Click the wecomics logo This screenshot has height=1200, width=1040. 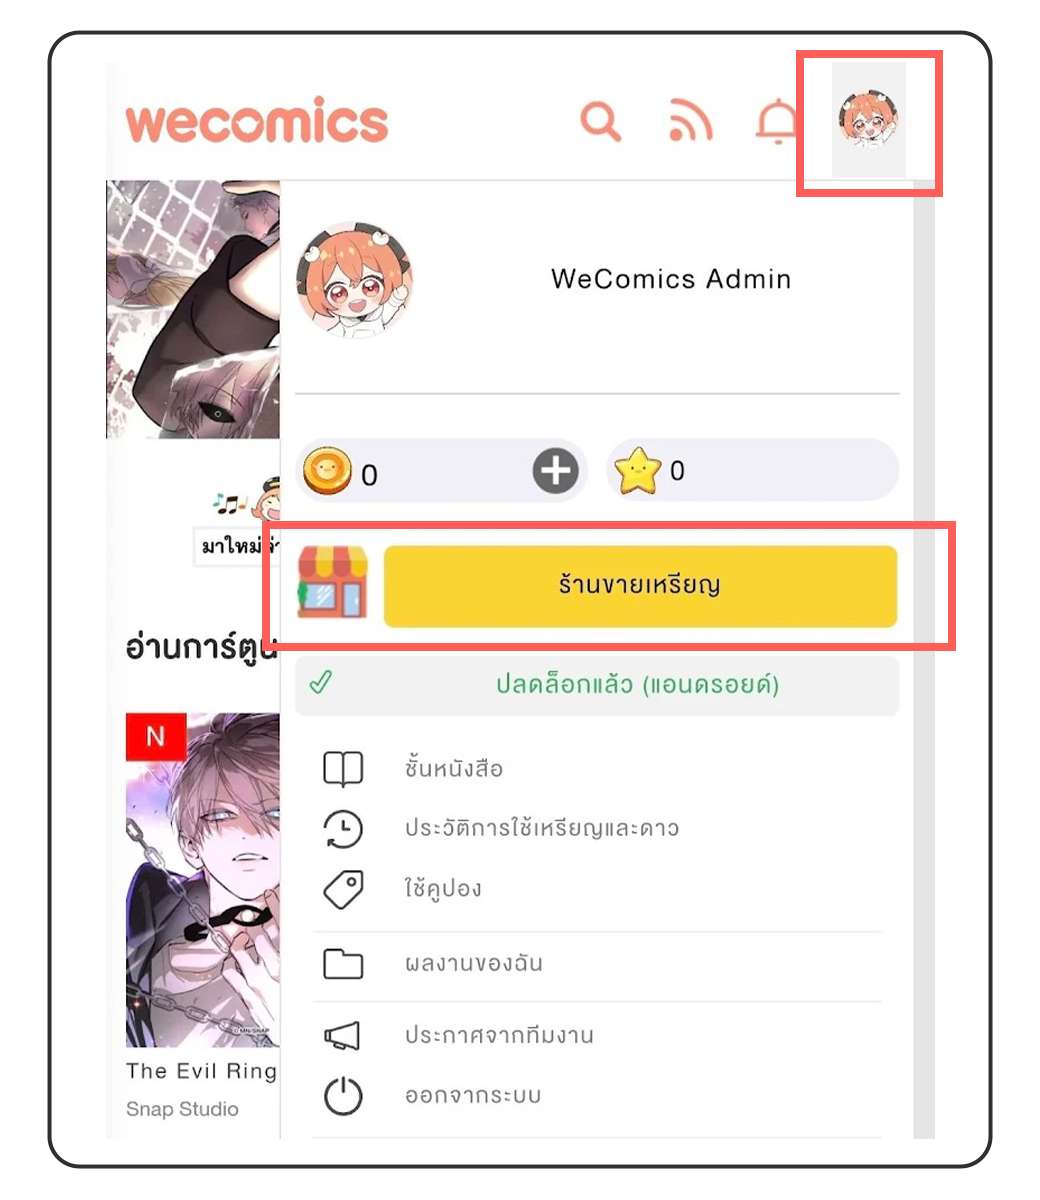click(257, 122)
